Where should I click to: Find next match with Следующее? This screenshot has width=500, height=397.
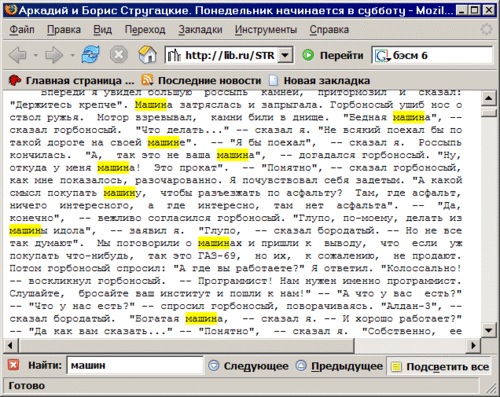[x=248, y=366]
